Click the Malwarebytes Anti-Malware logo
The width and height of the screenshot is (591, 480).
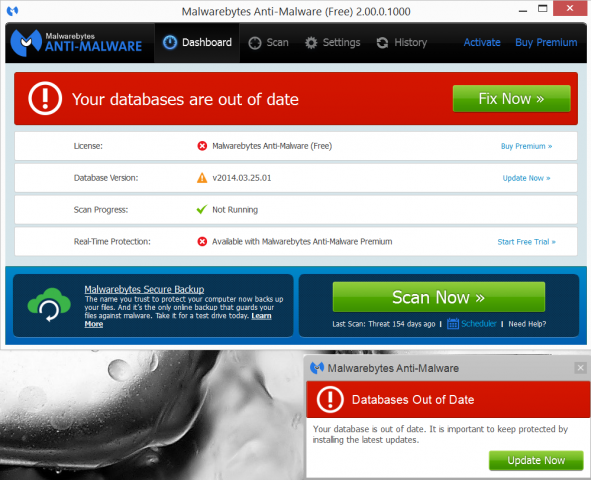click(x=77, y=43)
